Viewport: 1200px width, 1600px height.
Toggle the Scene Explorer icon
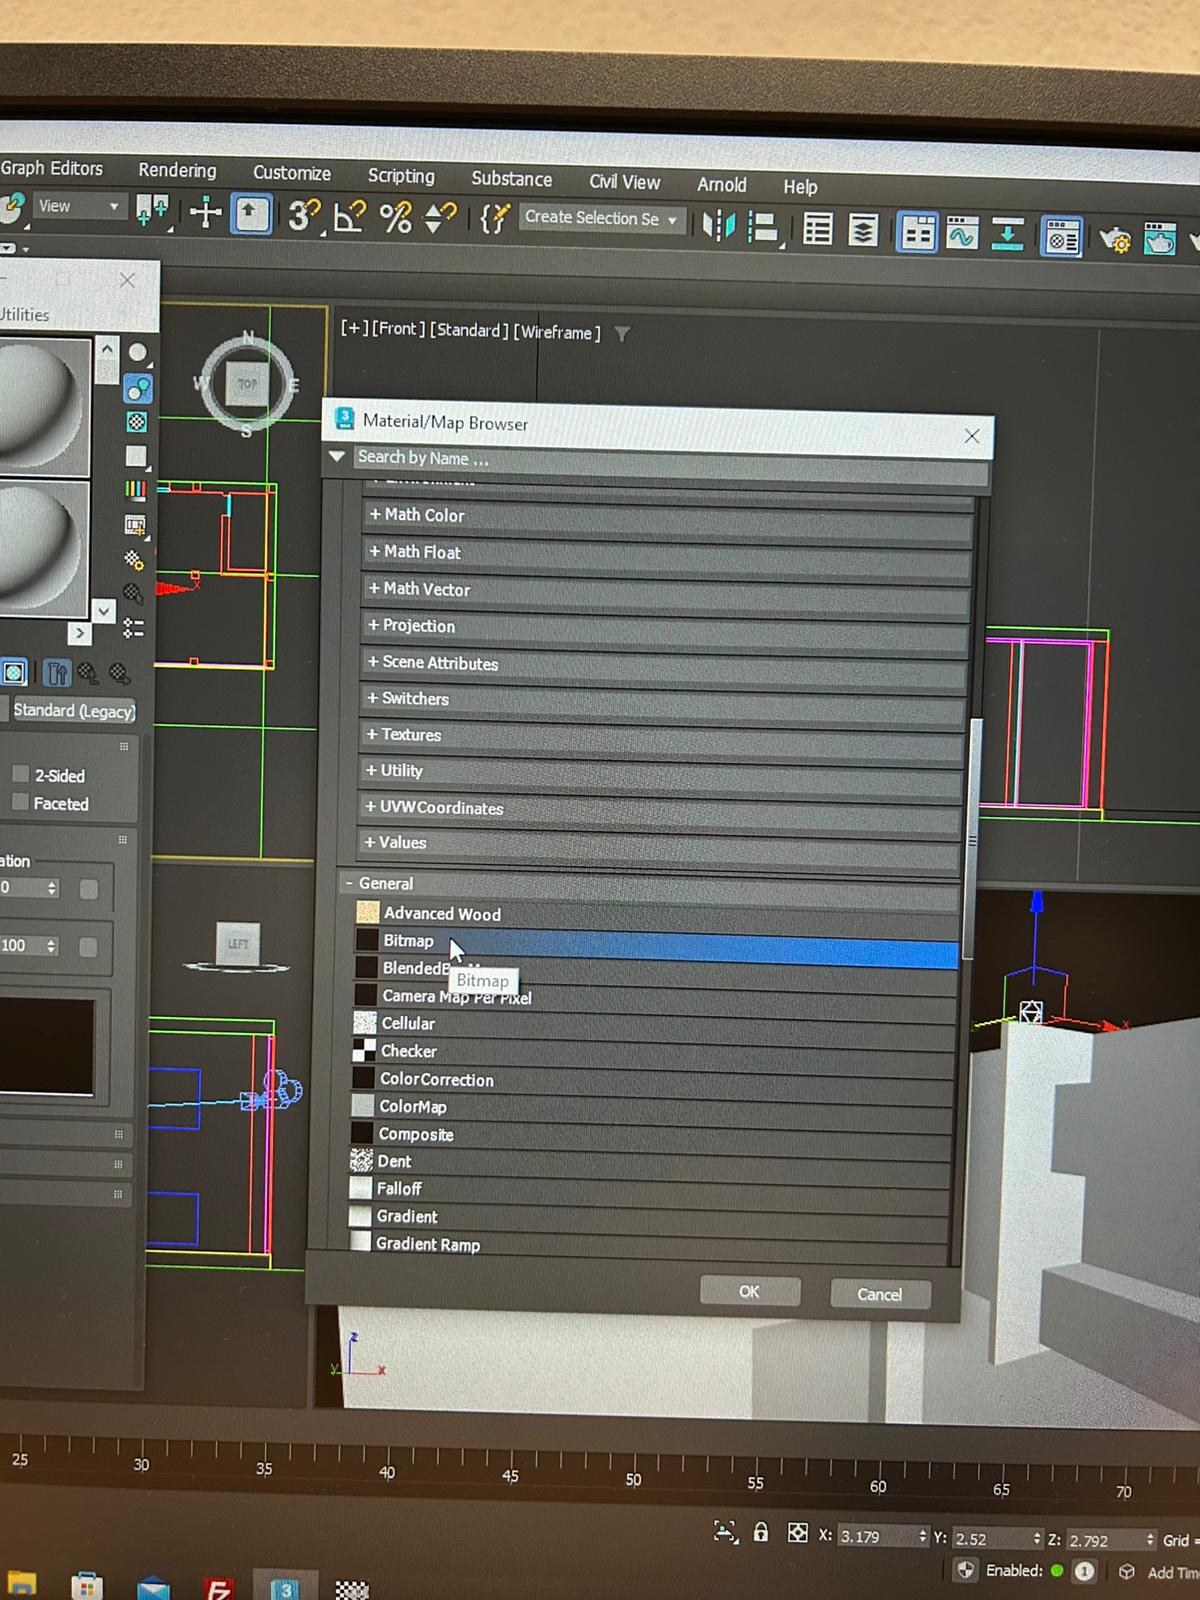(x=818, y=230)
